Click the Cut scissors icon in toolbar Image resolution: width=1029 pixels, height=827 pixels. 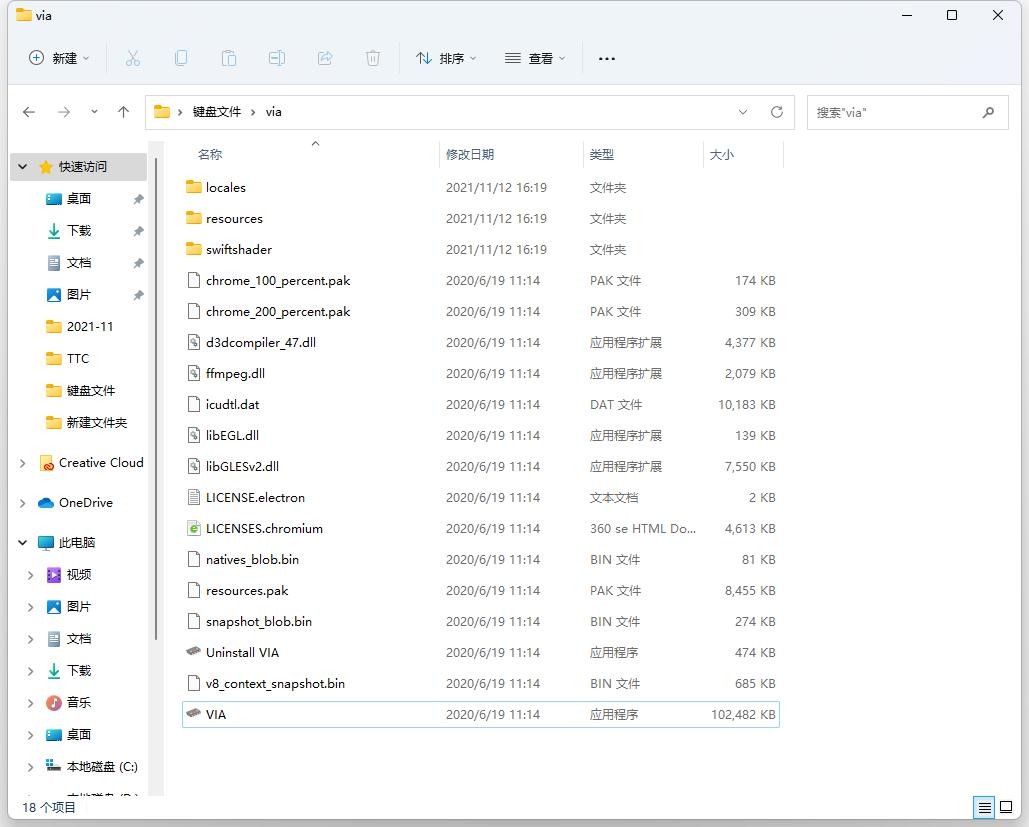[132, 58]
